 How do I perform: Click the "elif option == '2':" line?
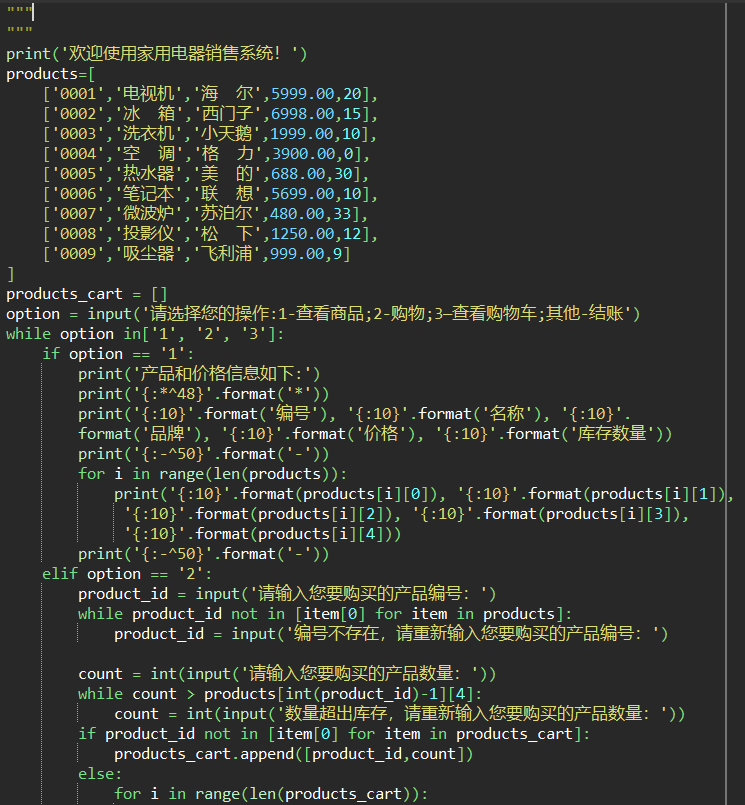pos(127,574)
